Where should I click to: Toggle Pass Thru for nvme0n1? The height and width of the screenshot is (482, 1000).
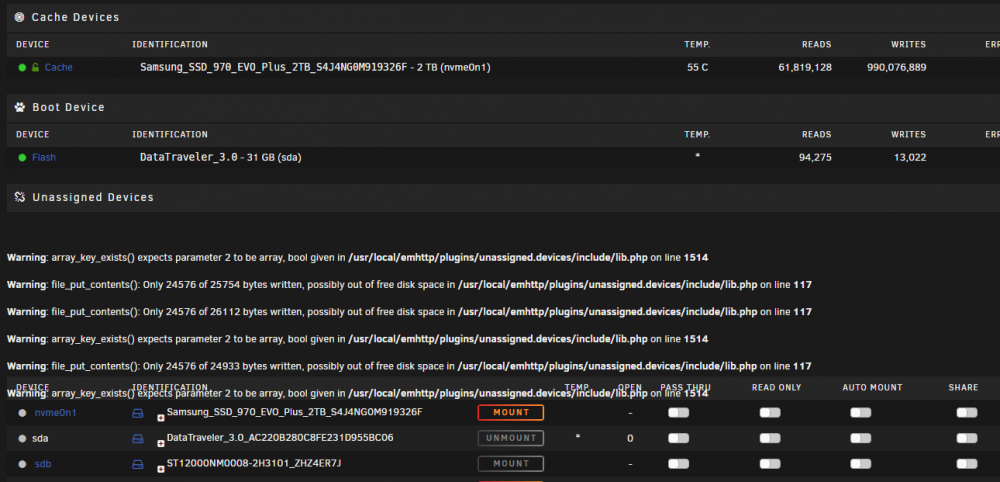679,413
